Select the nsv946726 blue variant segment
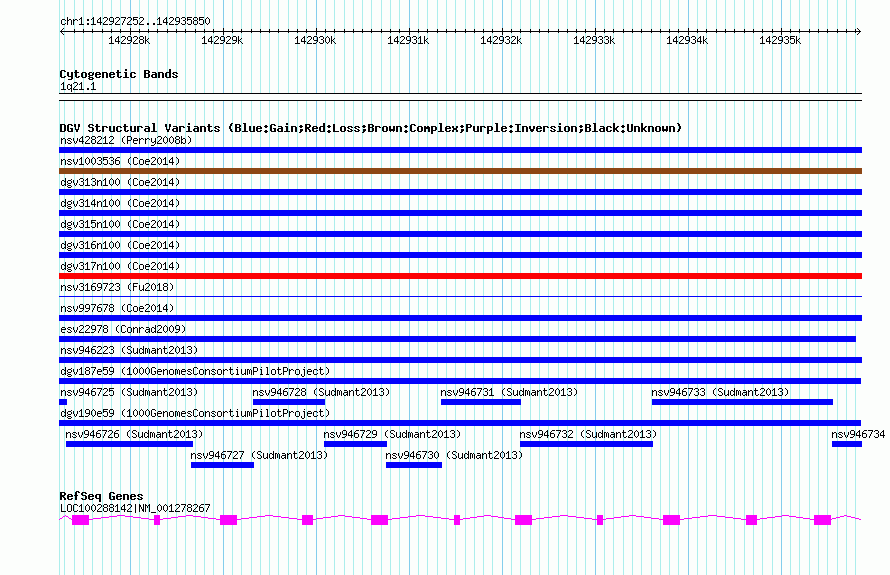Image resolution: width=890 pixels, height=575 pixels. click(129, 444)
